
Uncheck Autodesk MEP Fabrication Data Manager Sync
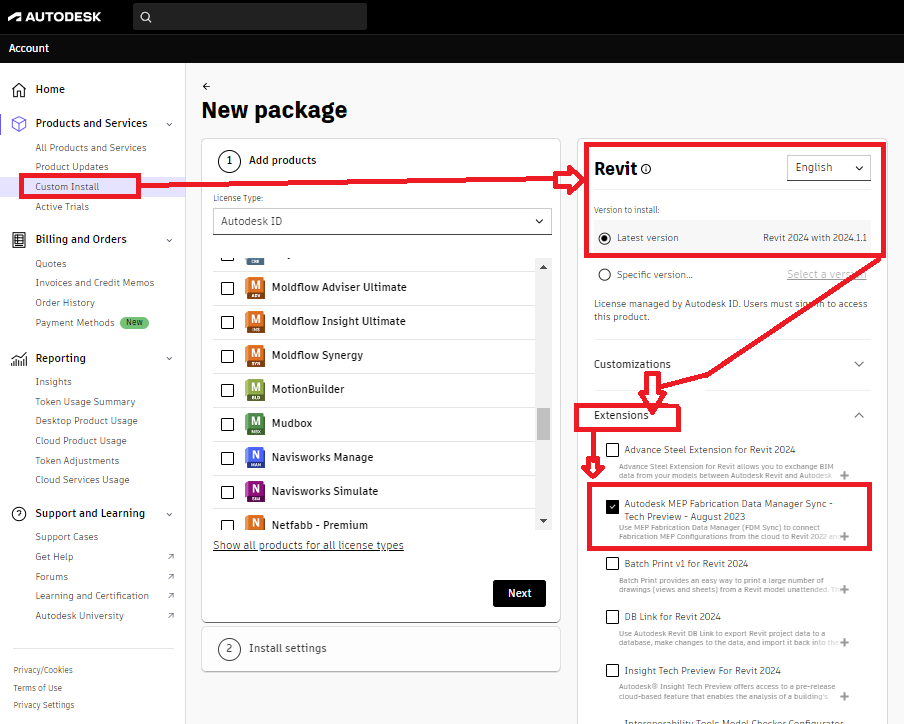point(613,505)
